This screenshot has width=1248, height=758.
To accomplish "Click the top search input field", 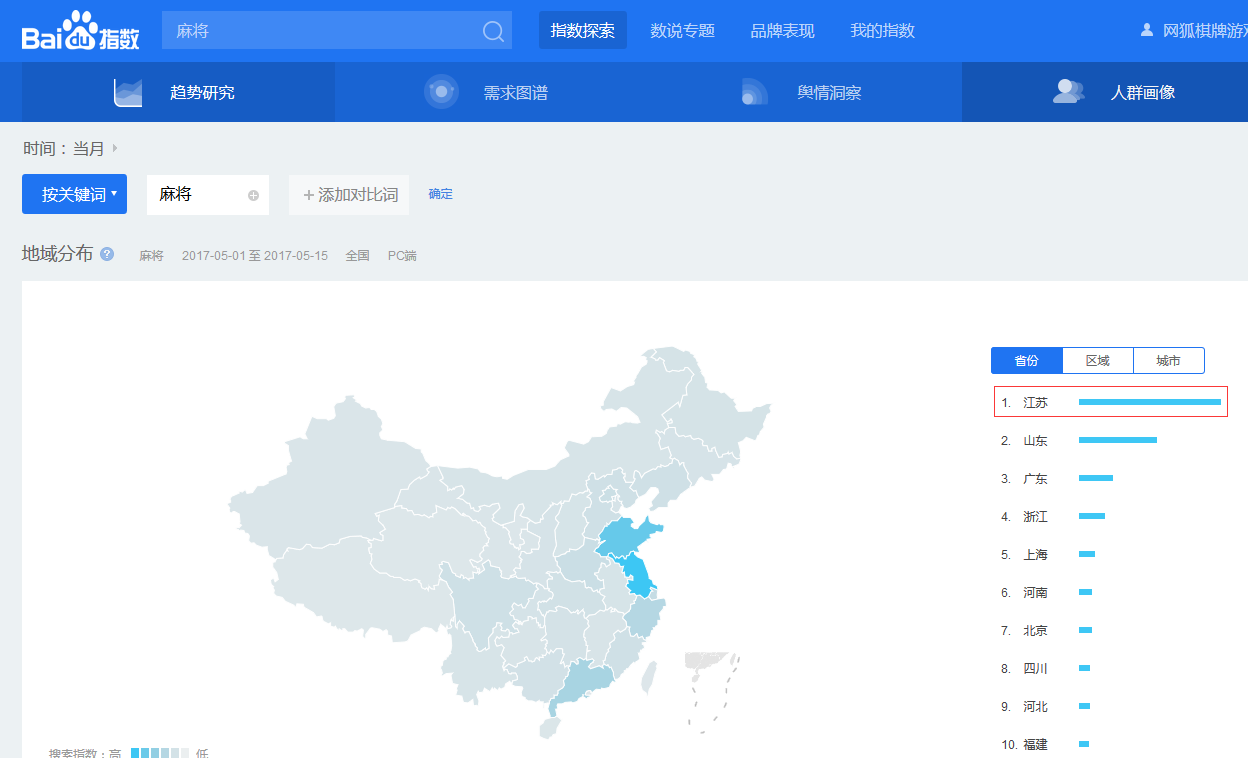I will (320, 31).
